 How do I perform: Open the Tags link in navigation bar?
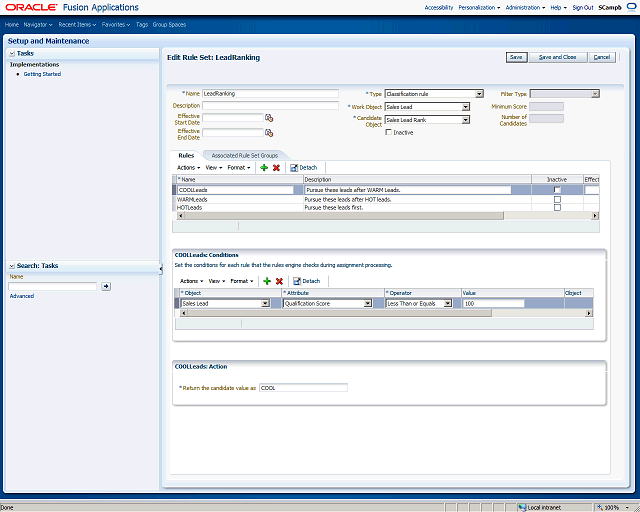pos(142,25)
